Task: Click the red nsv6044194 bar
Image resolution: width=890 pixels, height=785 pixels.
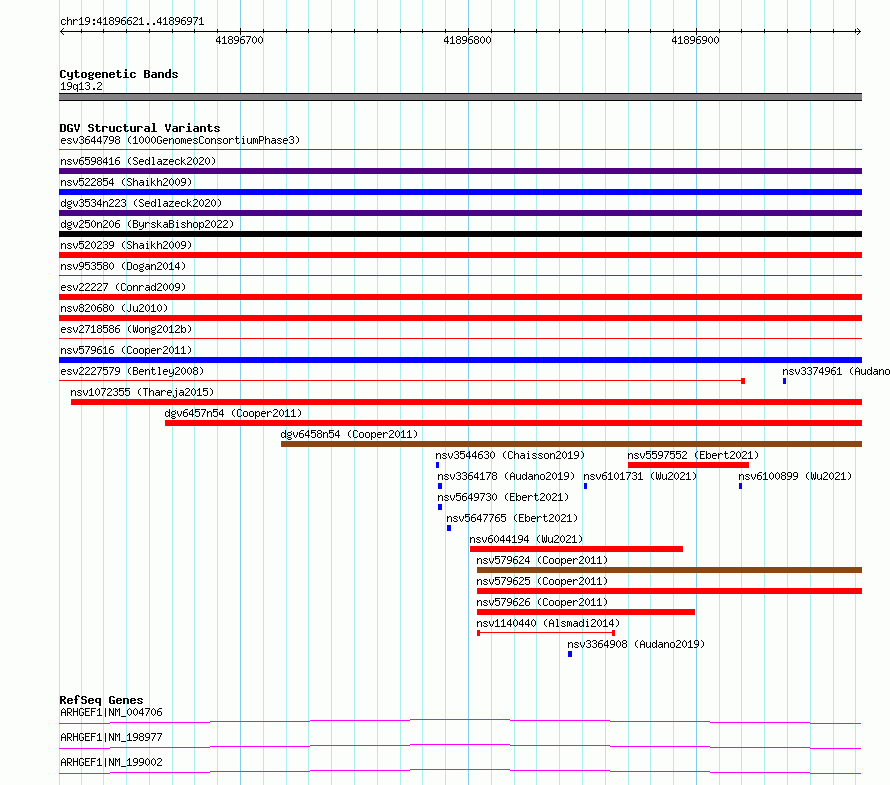Action: [577, 549]
